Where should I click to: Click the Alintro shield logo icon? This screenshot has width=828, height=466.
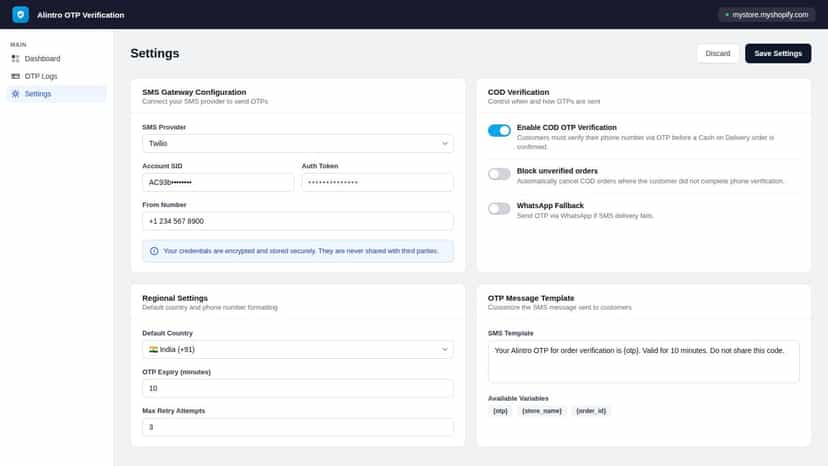21,15
